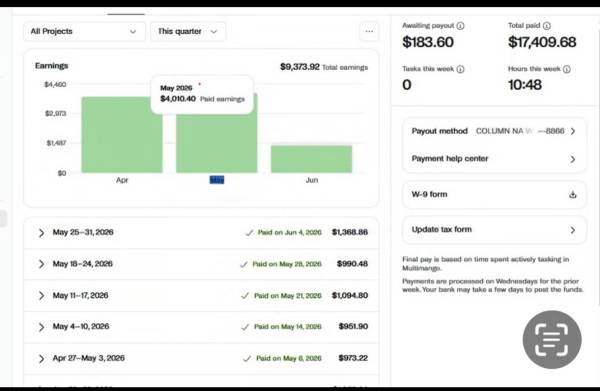The height and width of the screenshot is (391, 600).
Task: Download the W-9 form via download icon
Action: click(572, 194)
